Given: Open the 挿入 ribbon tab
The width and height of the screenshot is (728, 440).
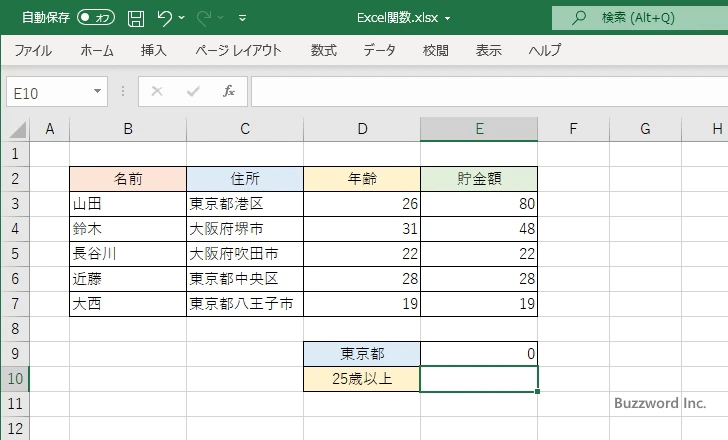Looking at the screenshot, I should 154,50.
